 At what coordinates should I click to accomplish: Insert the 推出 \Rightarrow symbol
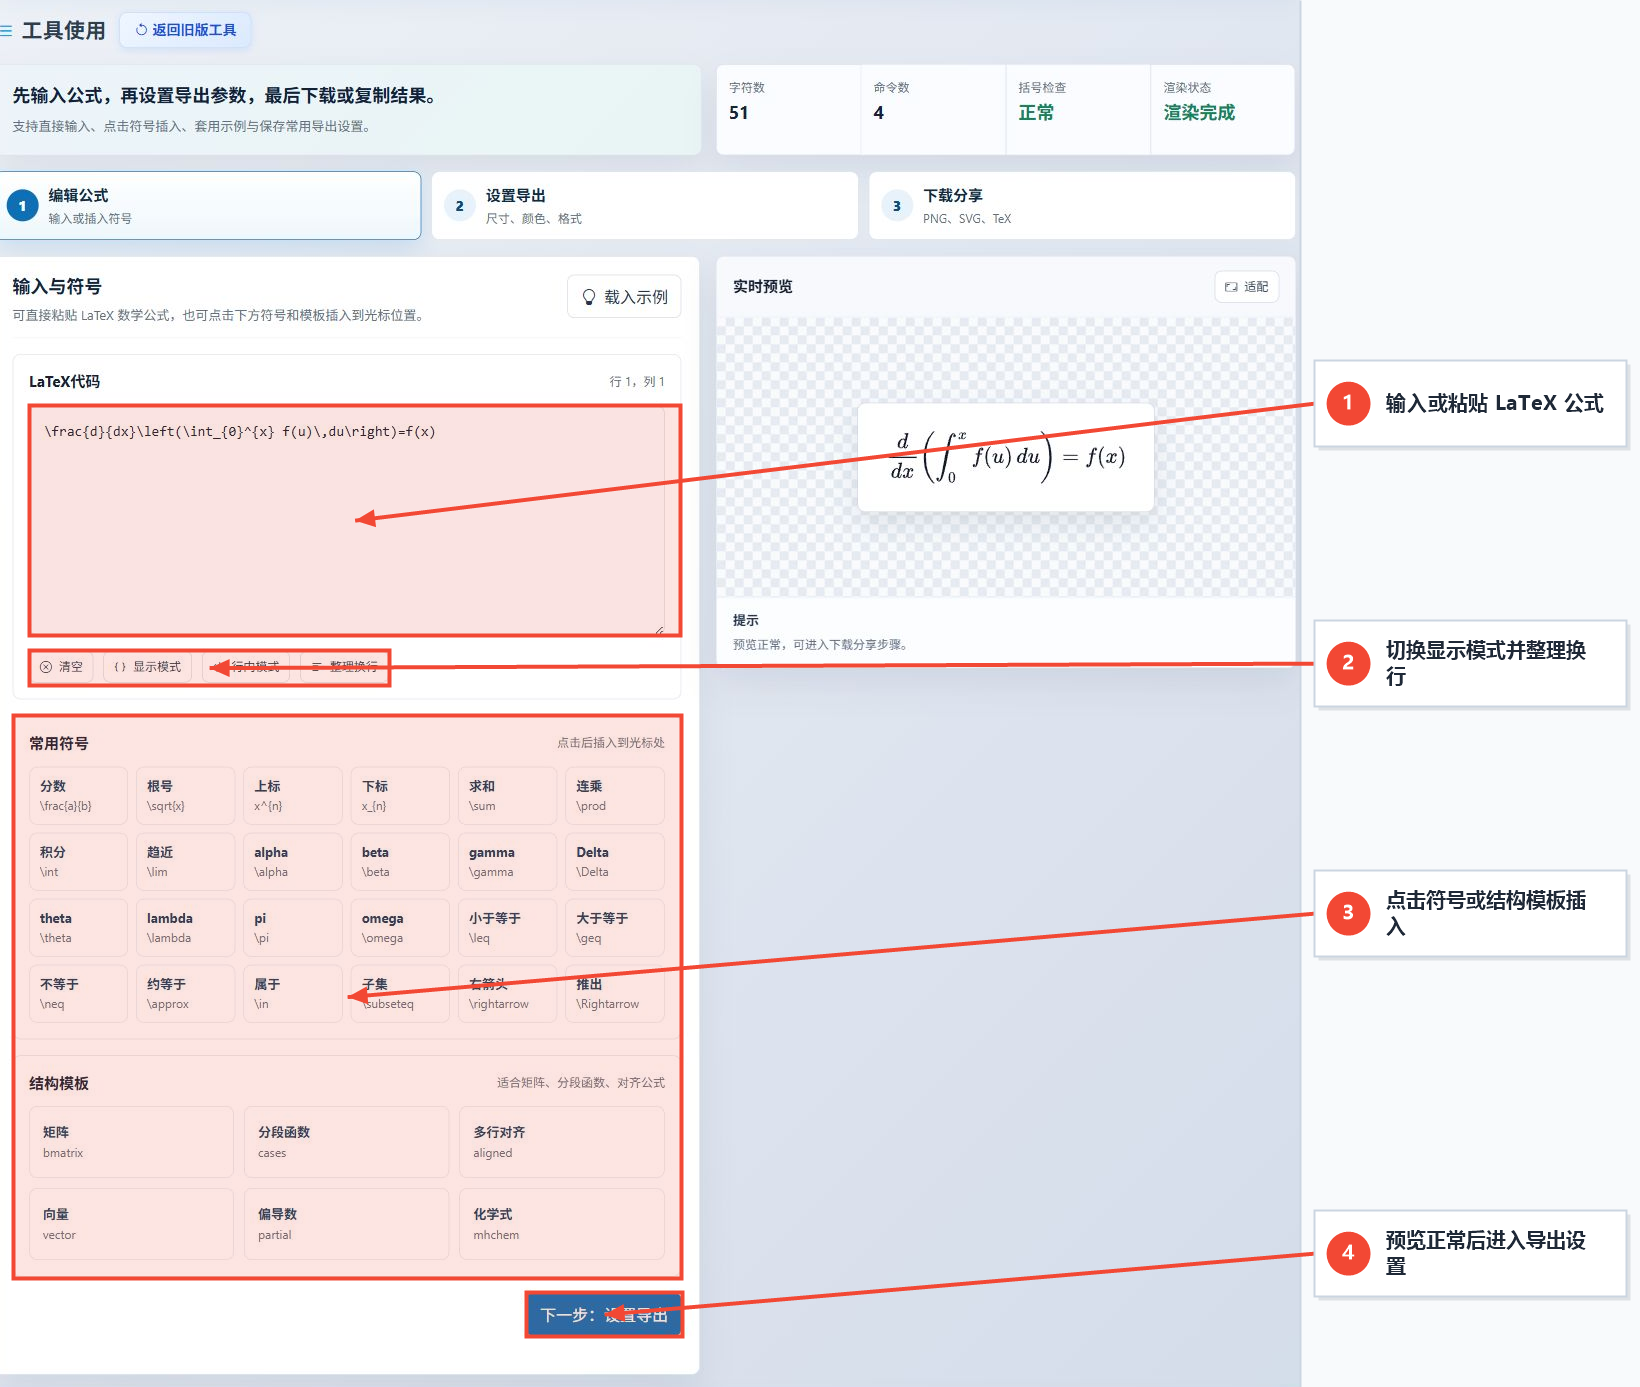[615, 994]
